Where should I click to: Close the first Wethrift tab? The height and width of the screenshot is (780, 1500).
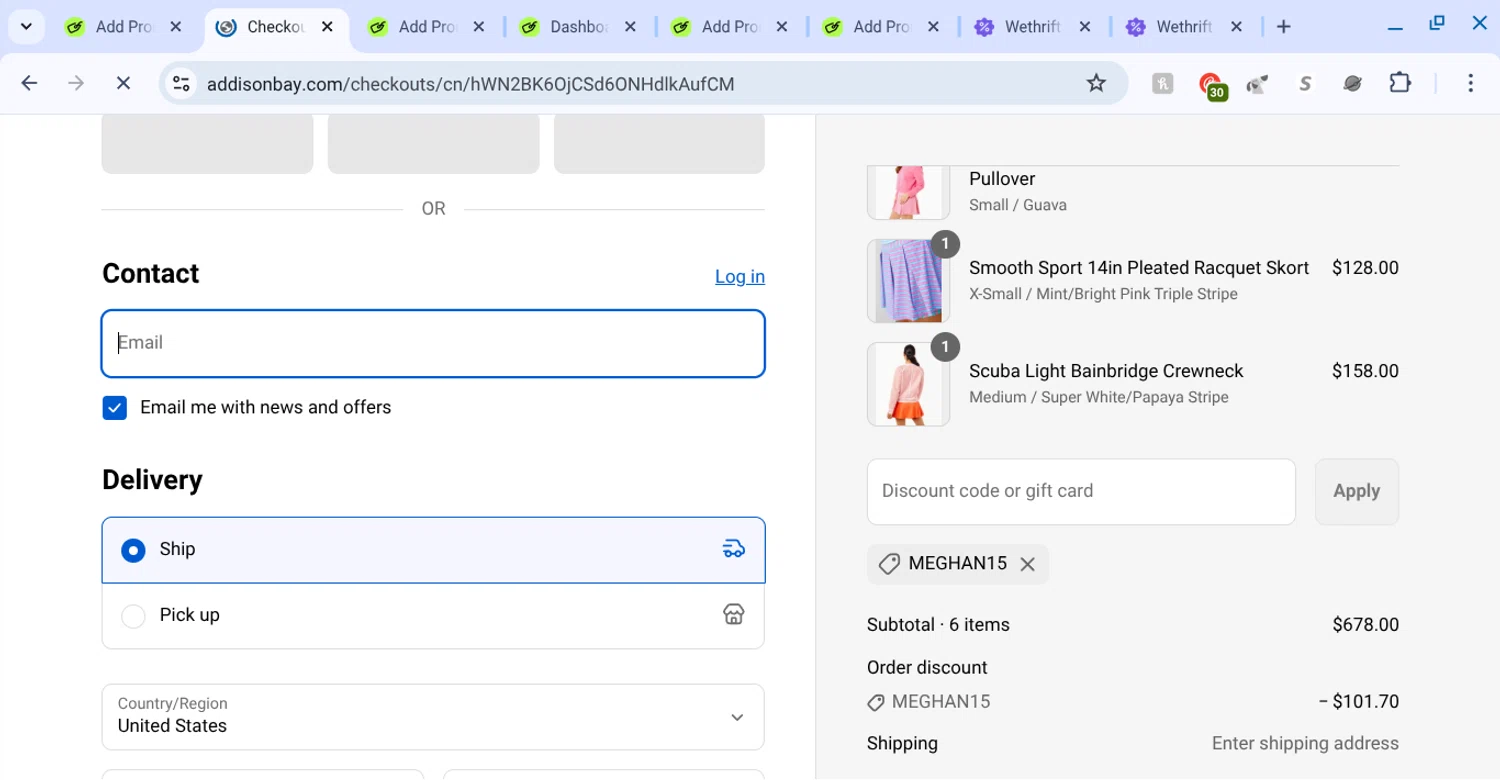1085,27
